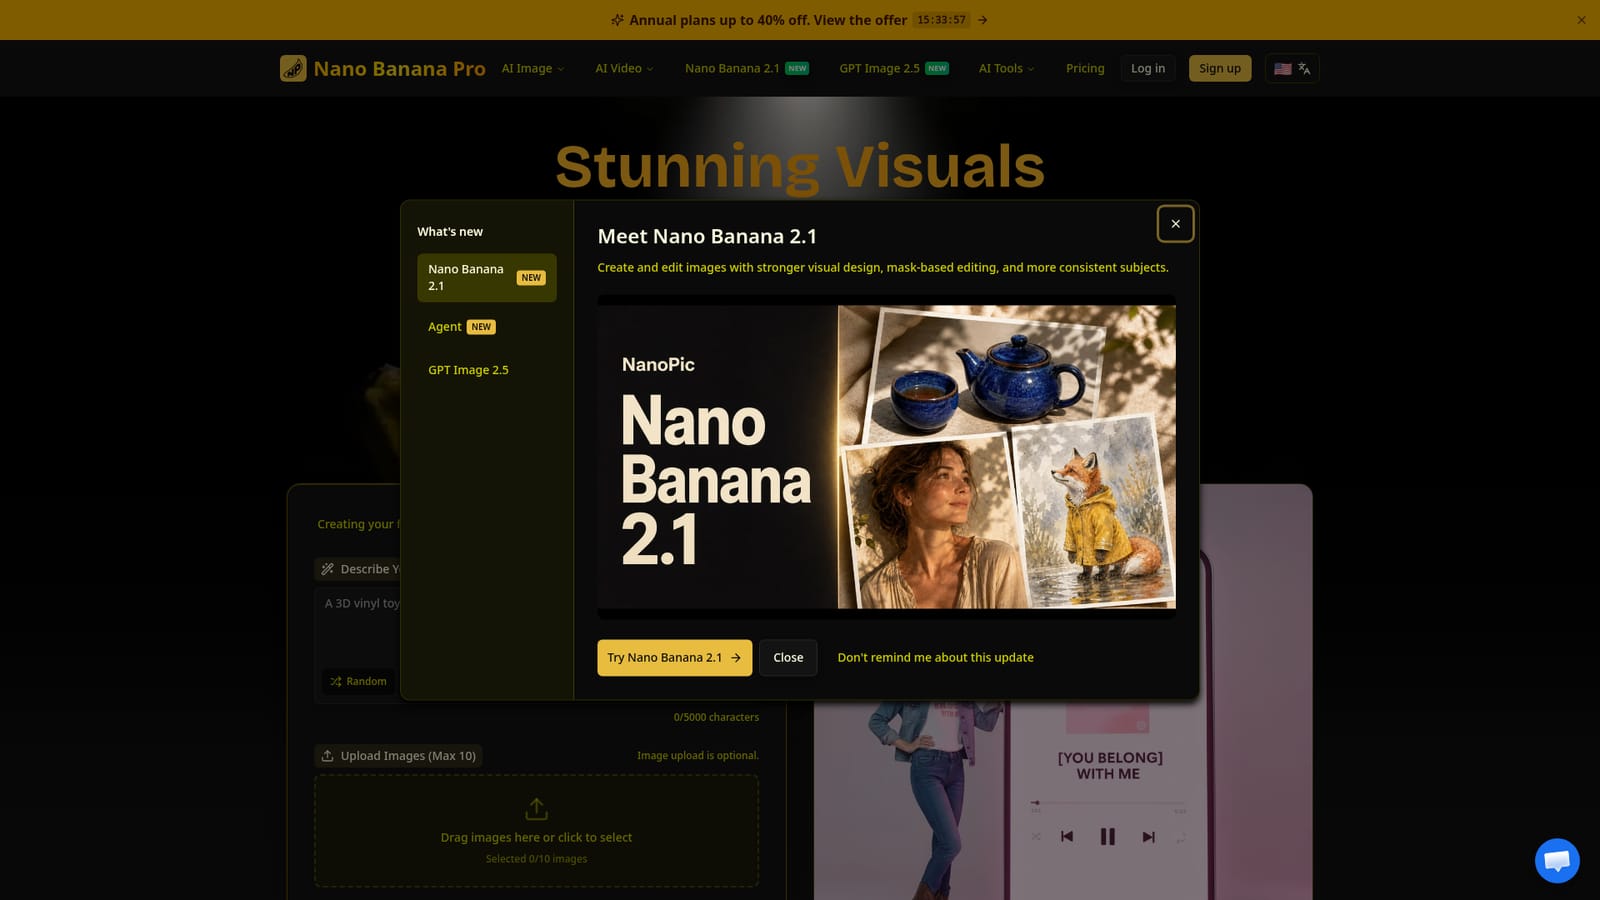Click the Nano Banana Pro logo icon
Viewport: 1600px width, 900px height.
[293, 68]
